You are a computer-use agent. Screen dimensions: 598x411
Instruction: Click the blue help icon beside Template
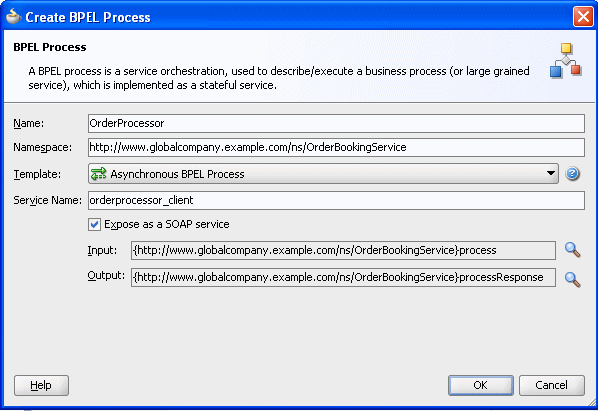[572, 174]
